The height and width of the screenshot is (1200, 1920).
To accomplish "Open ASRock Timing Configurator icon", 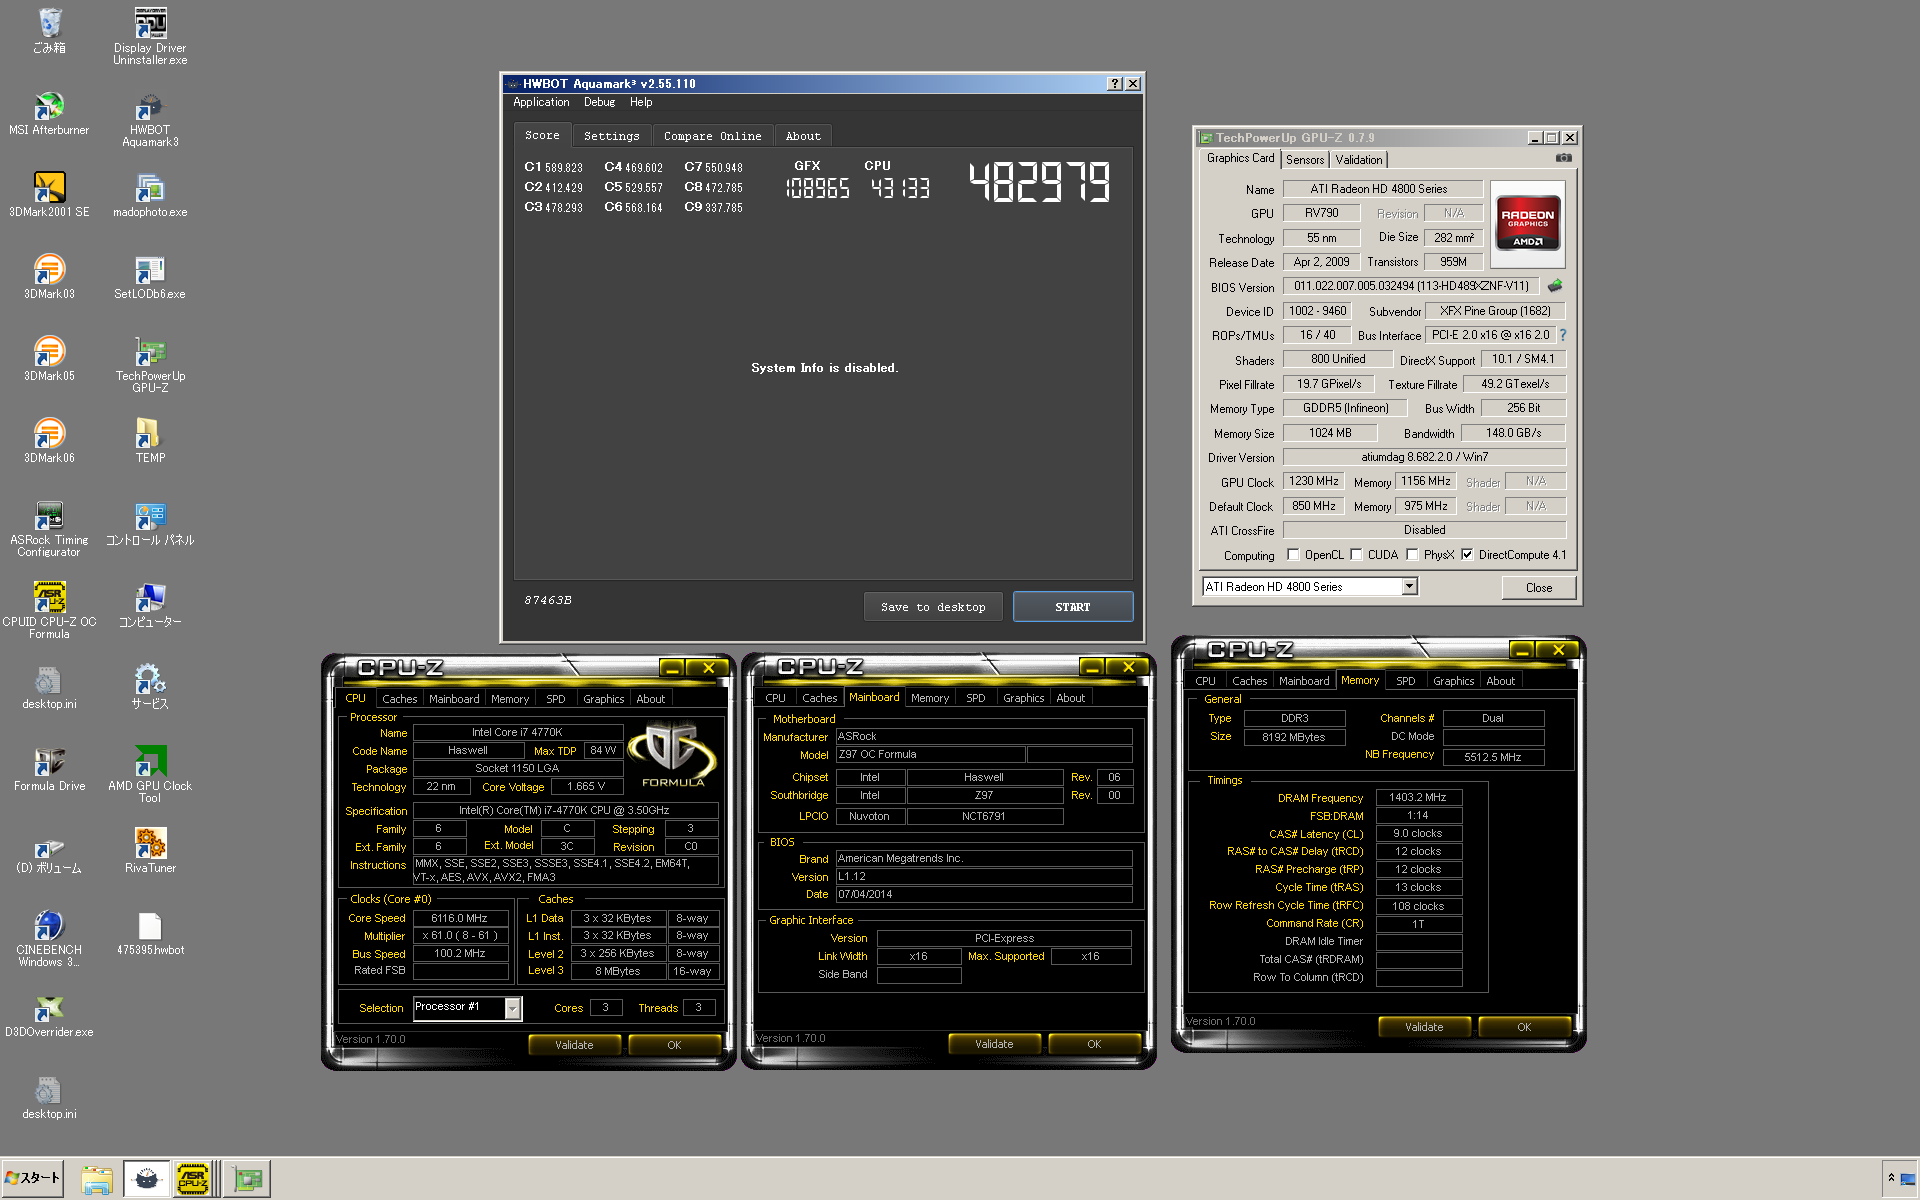I will (x=49, y=529).
